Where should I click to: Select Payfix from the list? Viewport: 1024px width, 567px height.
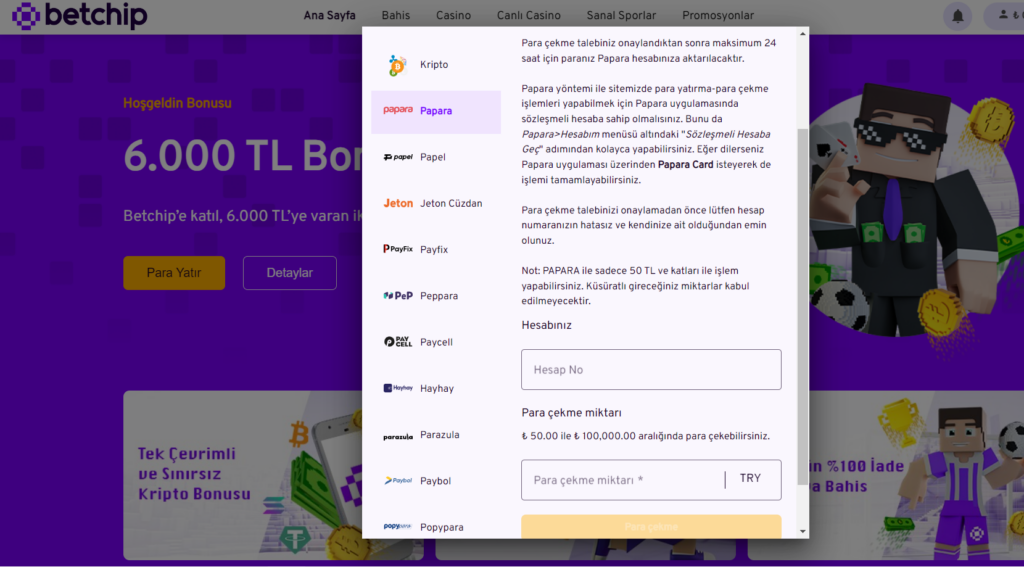(436, 250)
